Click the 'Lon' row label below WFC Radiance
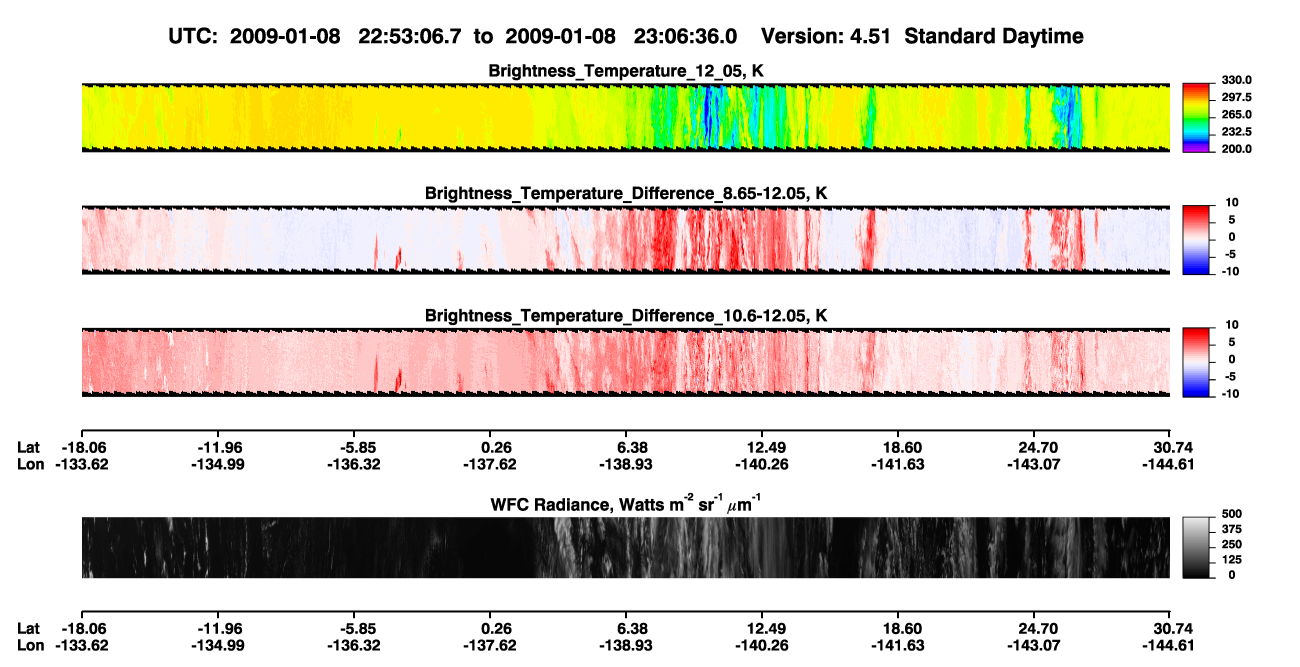This screenshot has height=667, width=1300. point(31,645)
